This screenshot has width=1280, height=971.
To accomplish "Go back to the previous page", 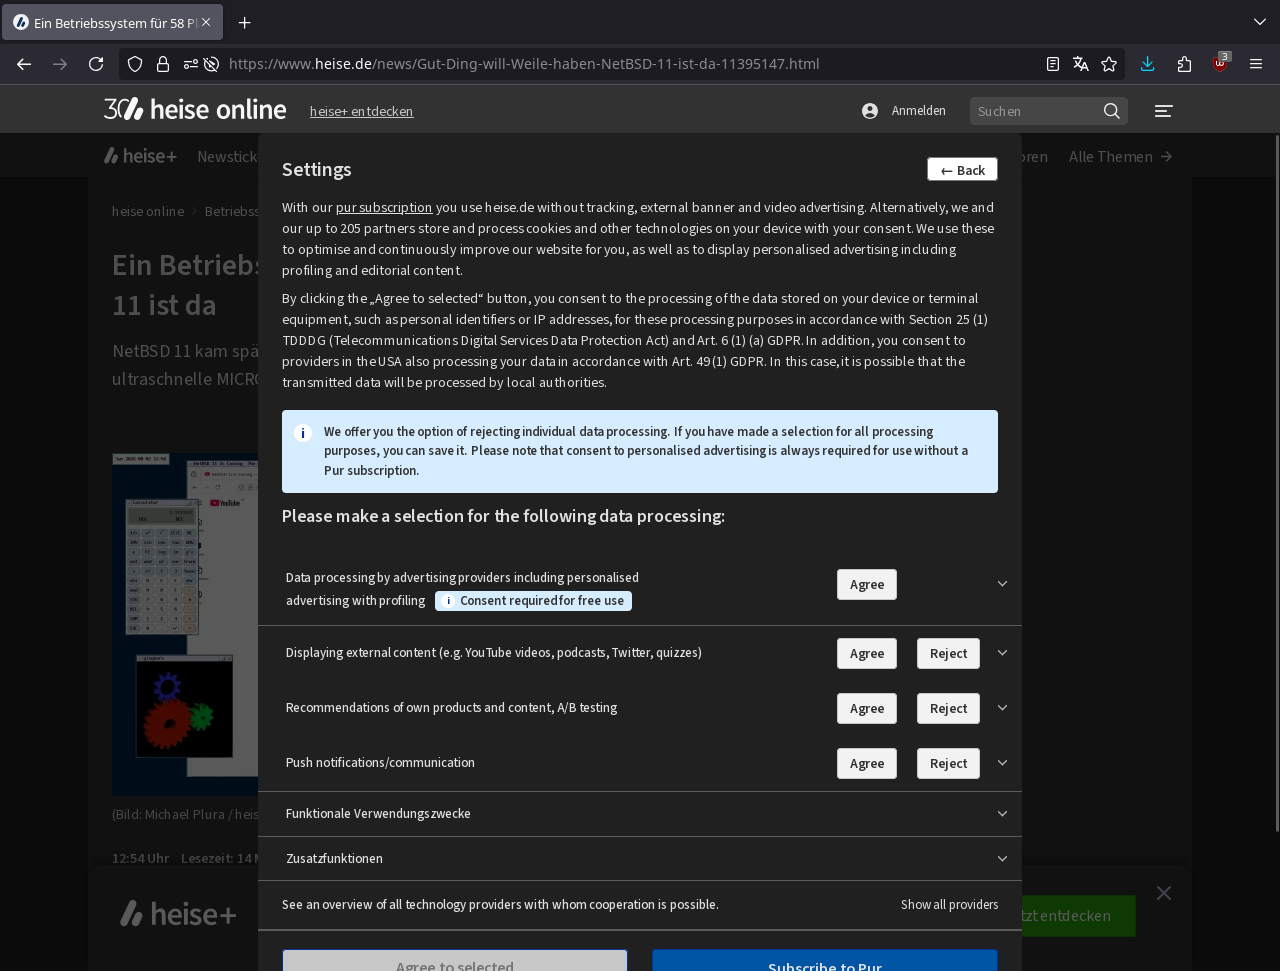I will pyautogui.click(x=24, y=64).
